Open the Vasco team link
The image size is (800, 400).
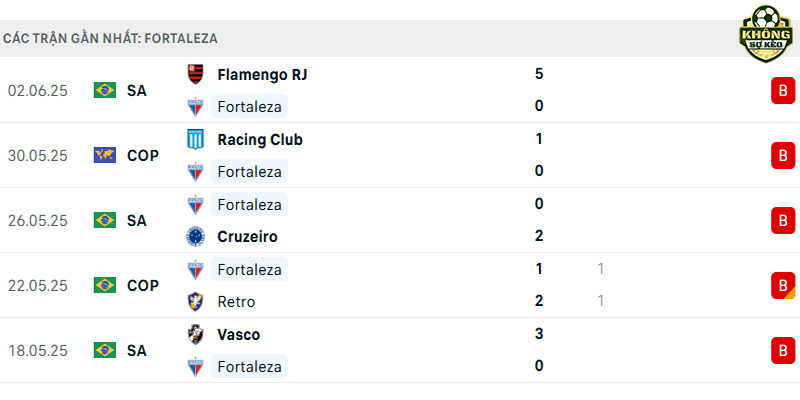[x=239, y=334]
